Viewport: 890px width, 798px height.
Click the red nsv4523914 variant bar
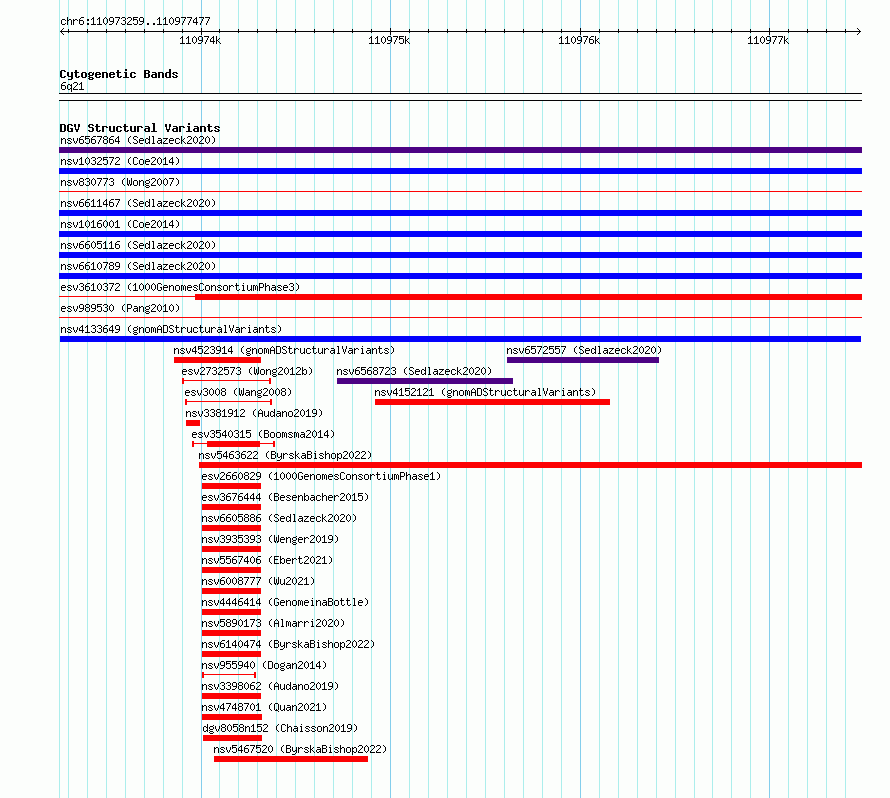click(217, 360)
